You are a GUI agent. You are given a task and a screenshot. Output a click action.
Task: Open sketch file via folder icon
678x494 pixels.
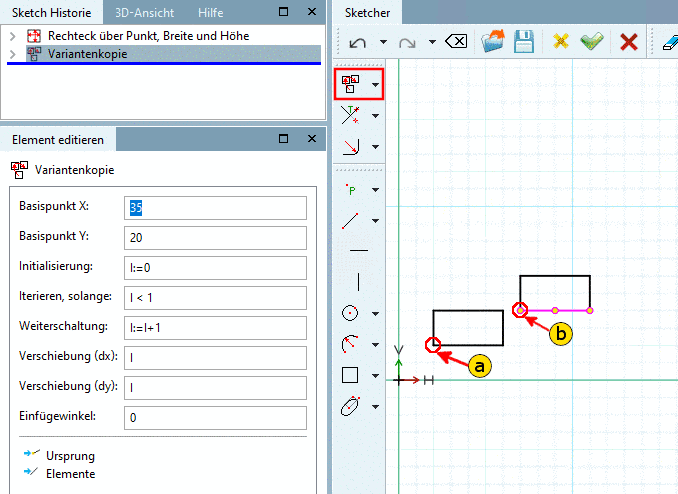click(x=493, y=41)
